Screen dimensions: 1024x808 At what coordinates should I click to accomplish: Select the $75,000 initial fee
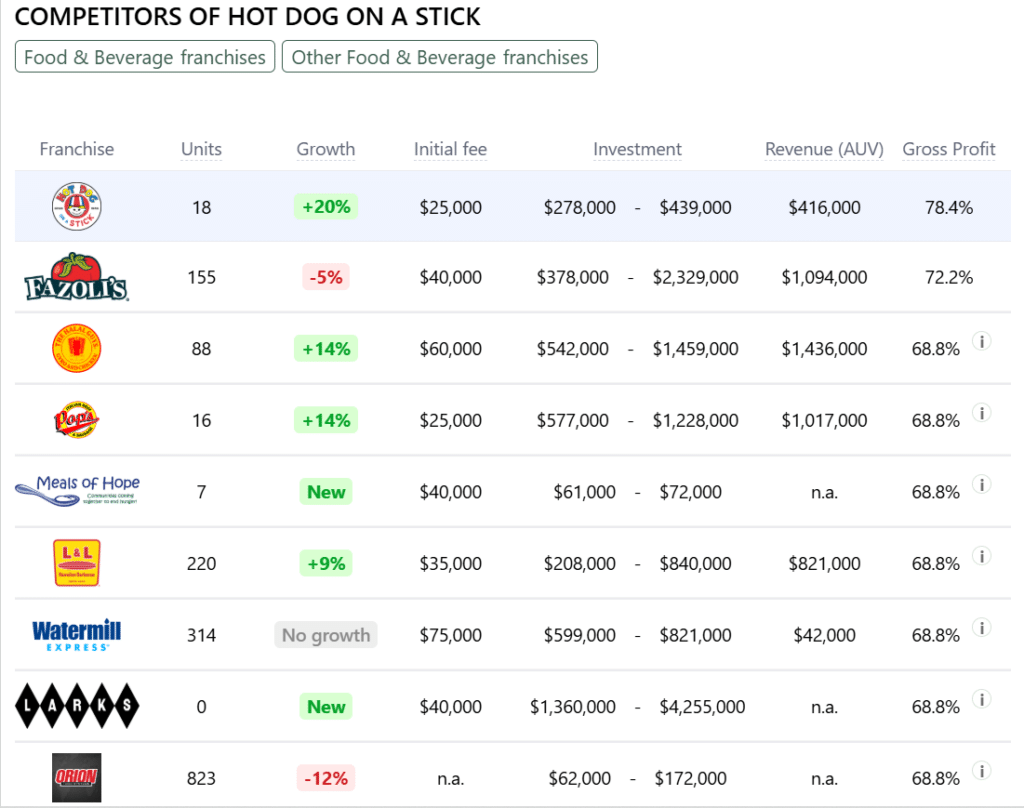click(451, 636)
